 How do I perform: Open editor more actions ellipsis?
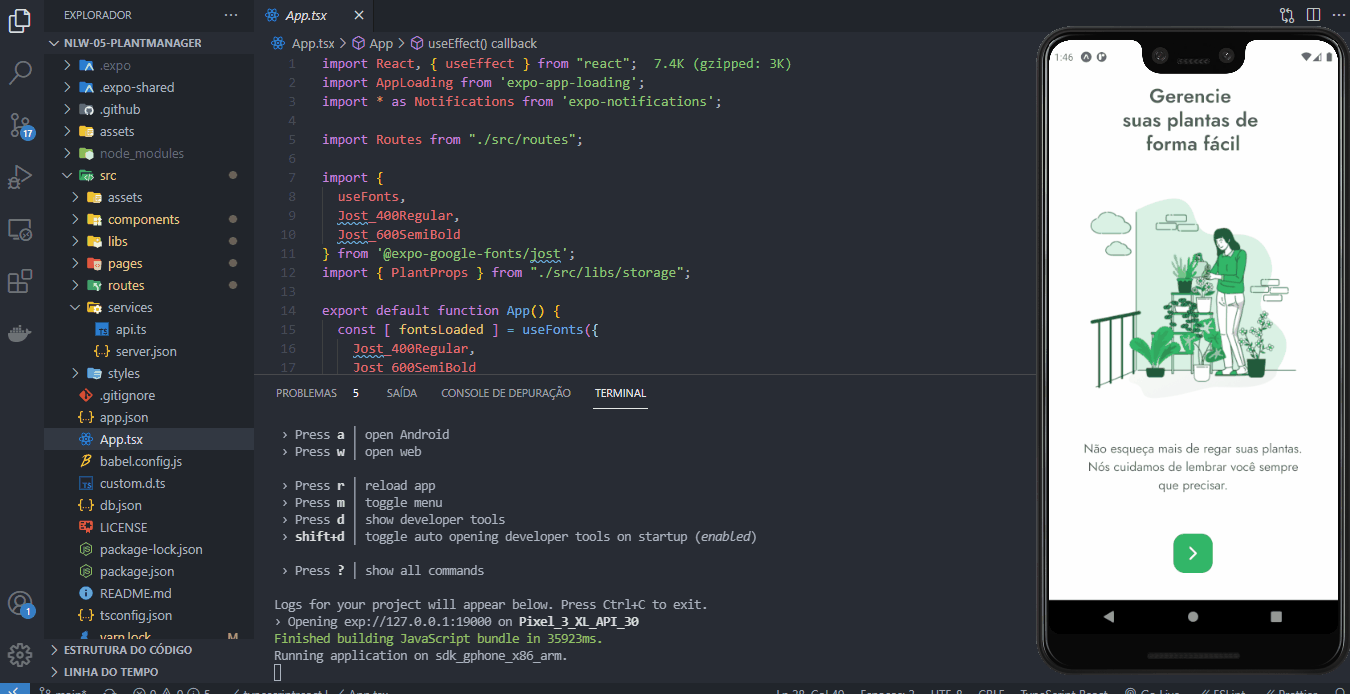coord(1339,15)
